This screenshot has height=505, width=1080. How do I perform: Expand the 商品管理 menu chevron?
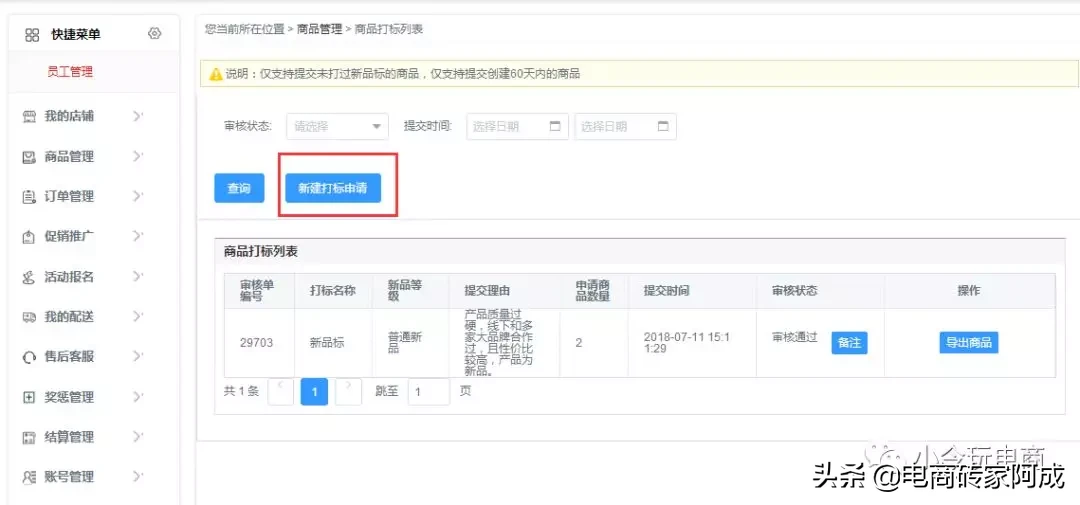coord(138,156)
